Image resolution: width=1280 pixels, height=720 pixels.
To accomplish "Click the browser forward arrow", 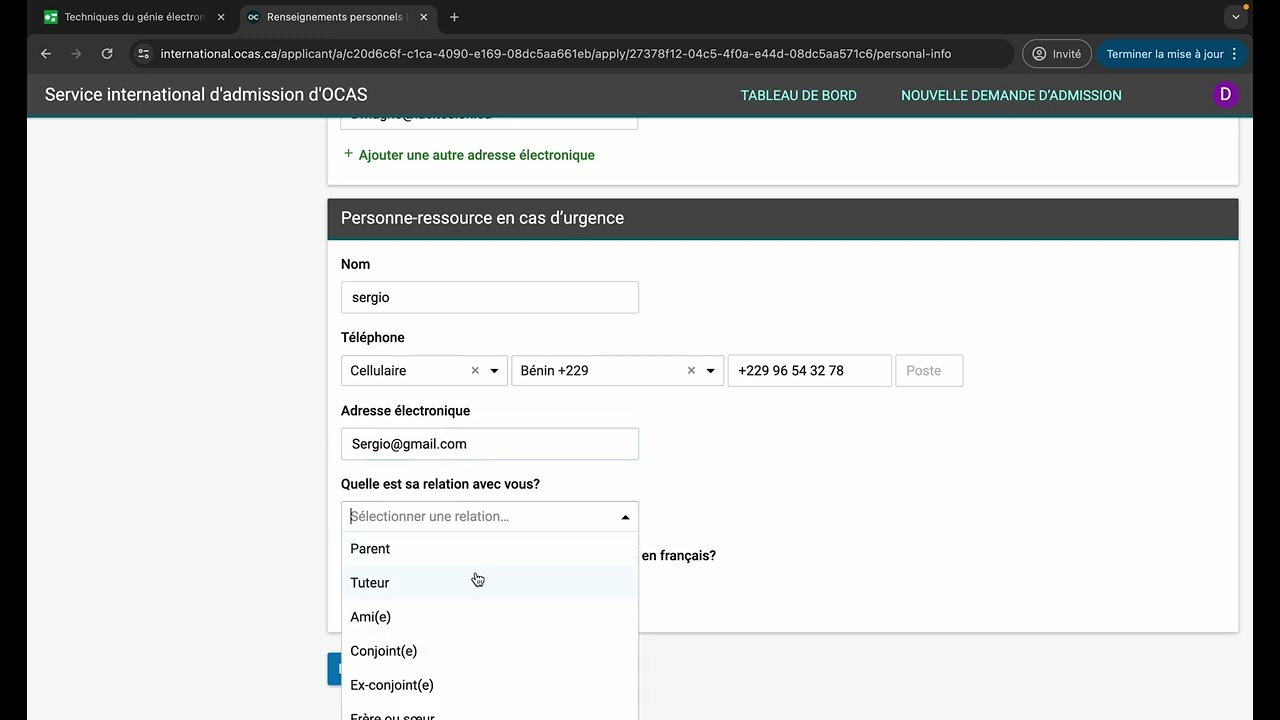I will click(76, 54).
